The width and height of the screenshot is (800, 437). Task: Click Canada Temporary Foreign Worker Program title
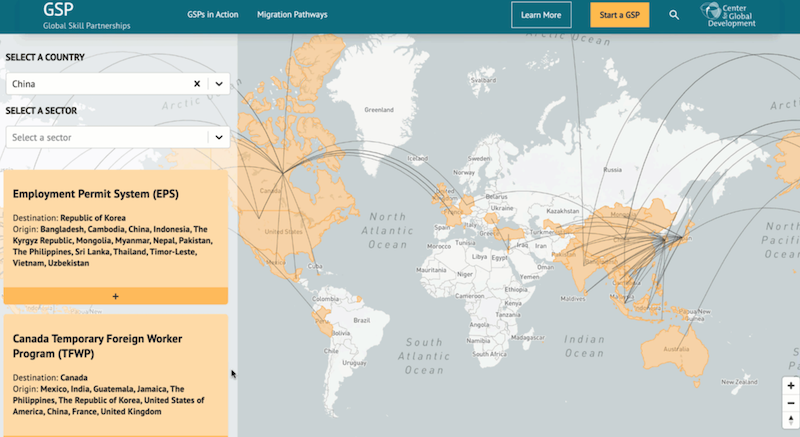[x=97, y=346]
